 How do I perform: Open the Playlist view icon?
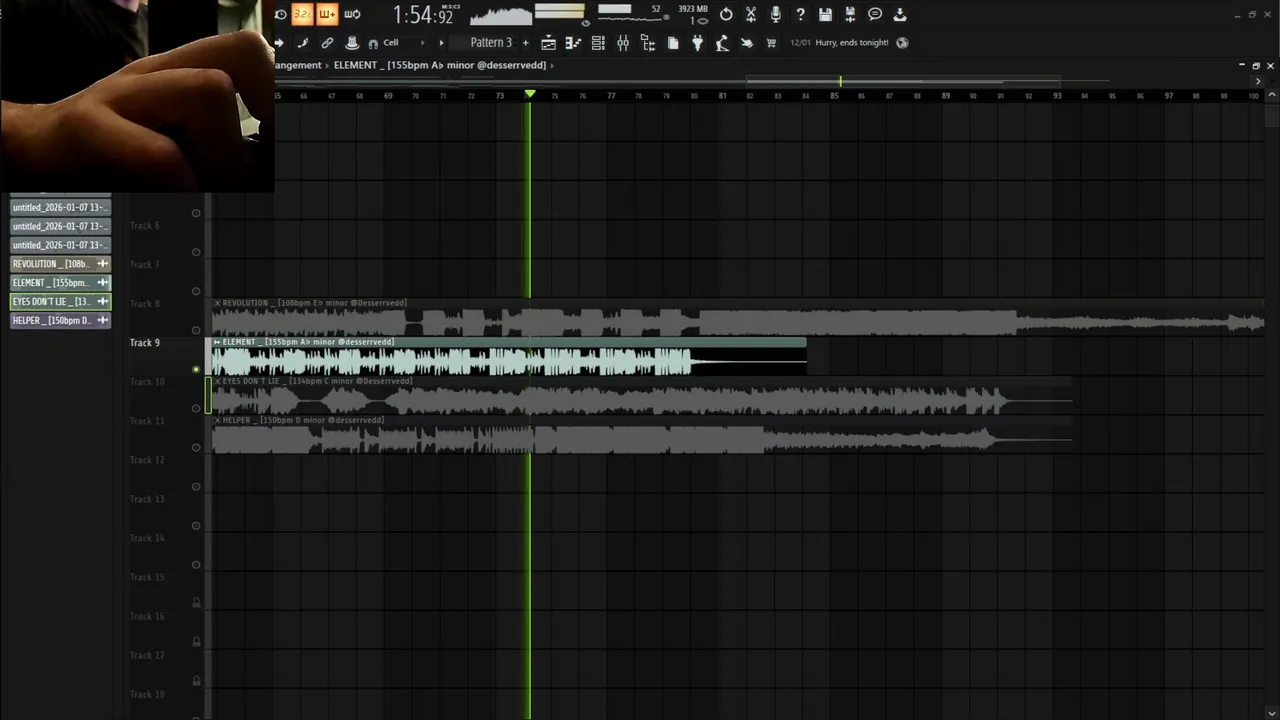(548, 43)
